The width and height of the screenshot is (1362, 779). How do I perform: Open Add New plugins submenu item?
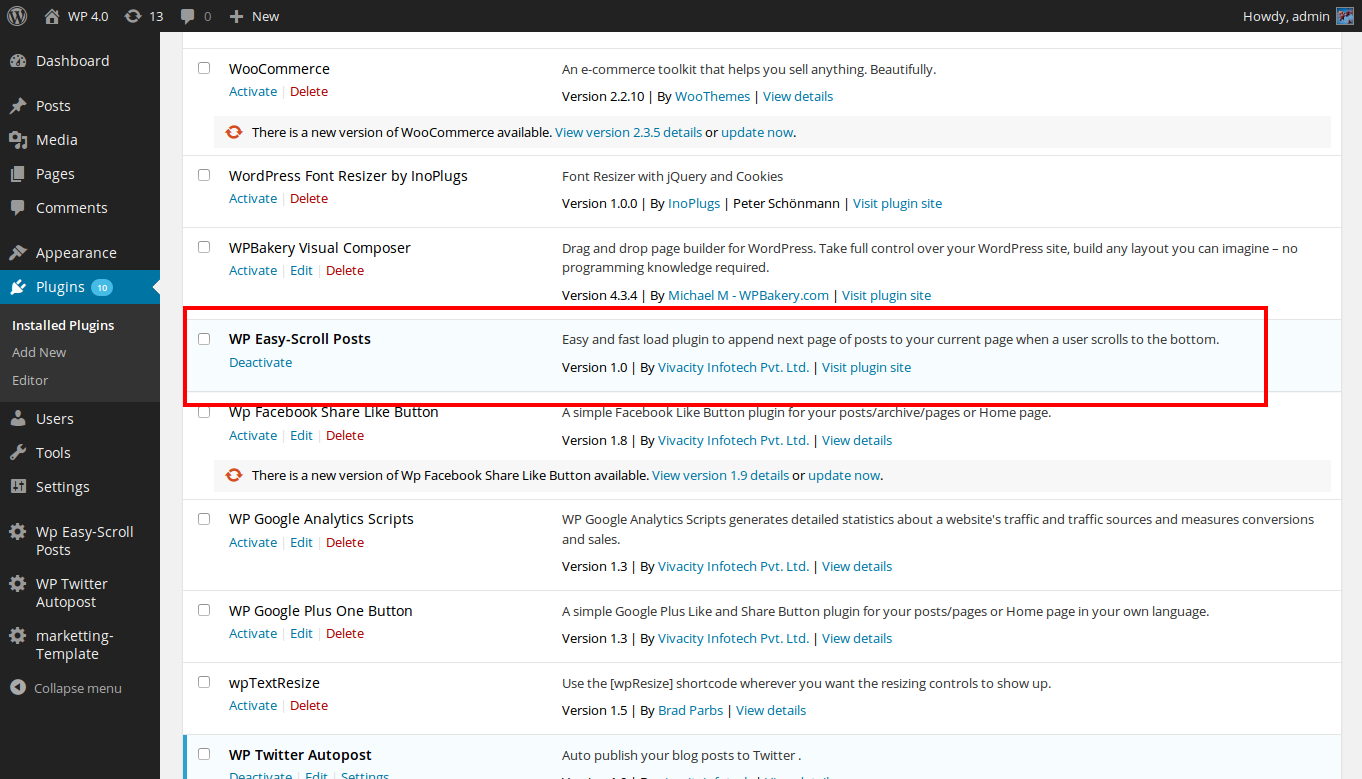39,352
